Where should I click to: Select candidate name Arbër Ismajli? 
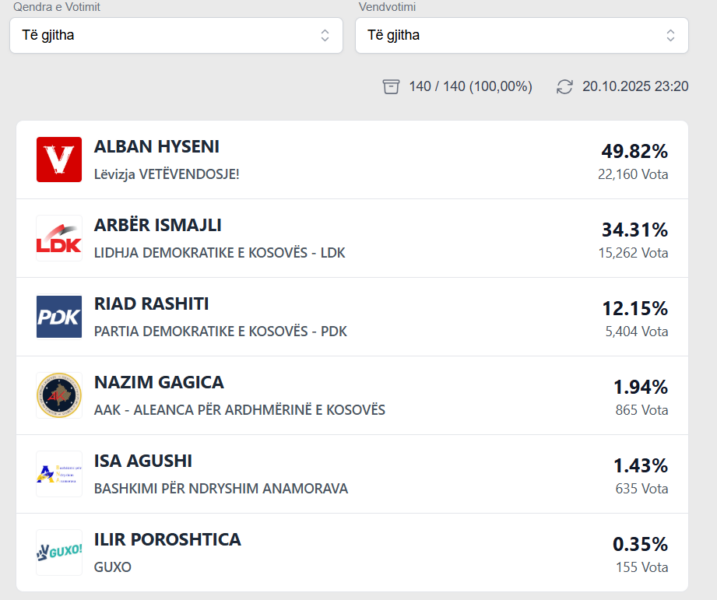click(157, 225)
